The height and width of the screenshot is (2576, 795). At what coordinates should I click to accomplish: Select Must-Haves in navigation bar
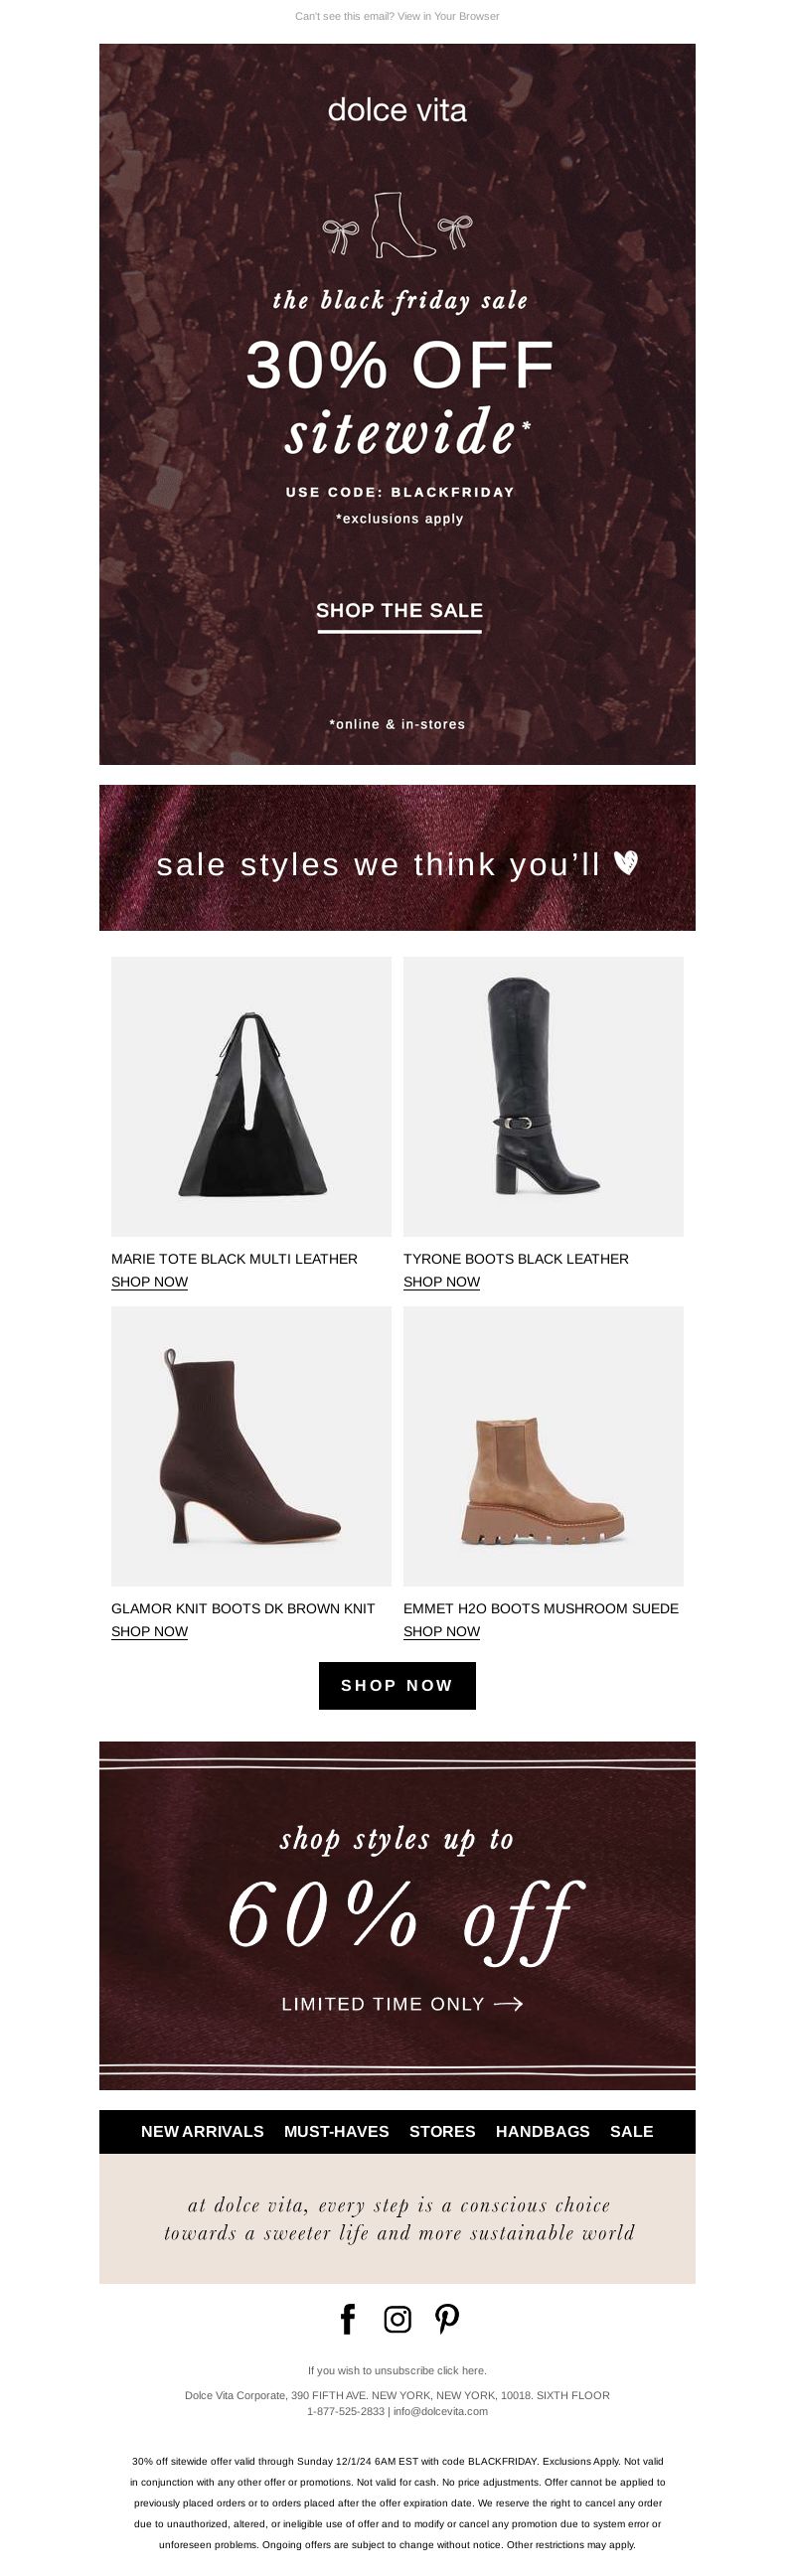336,2131
